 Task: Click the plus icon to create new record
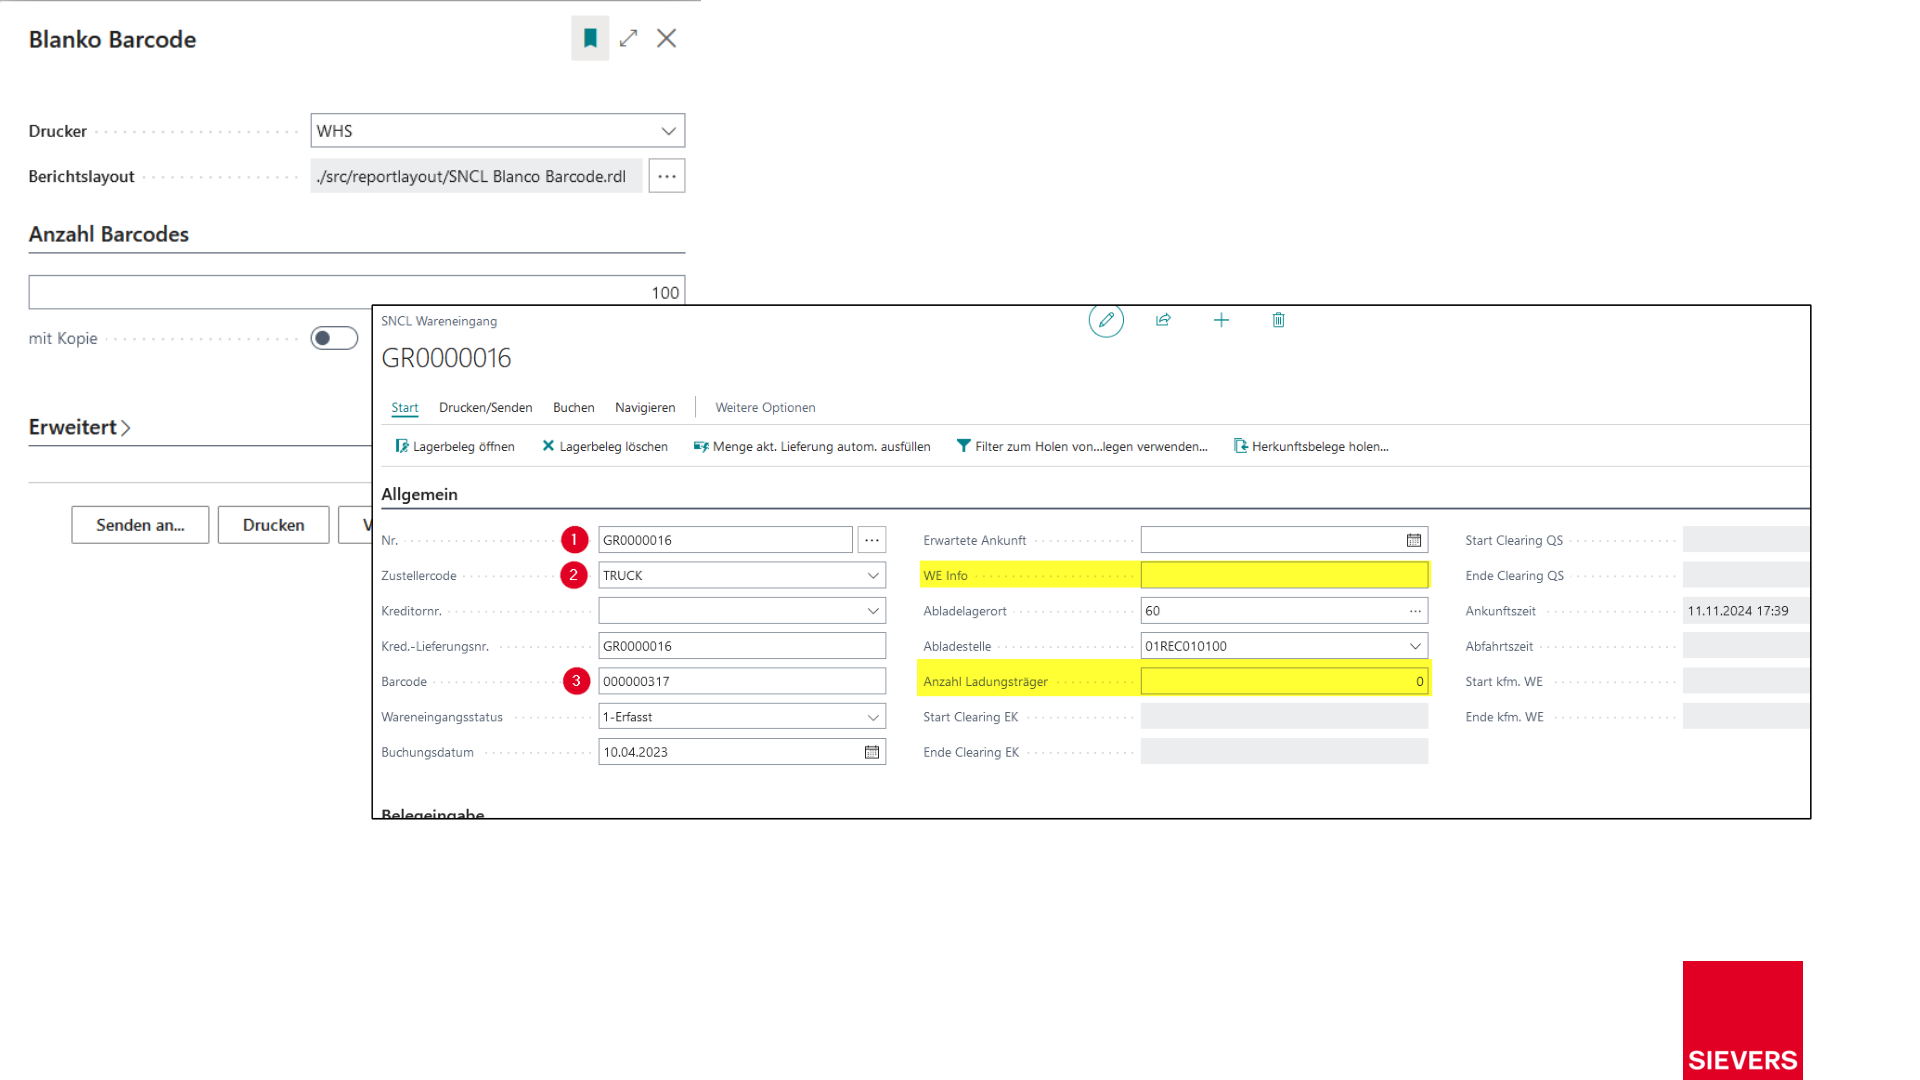point(1221,320)
